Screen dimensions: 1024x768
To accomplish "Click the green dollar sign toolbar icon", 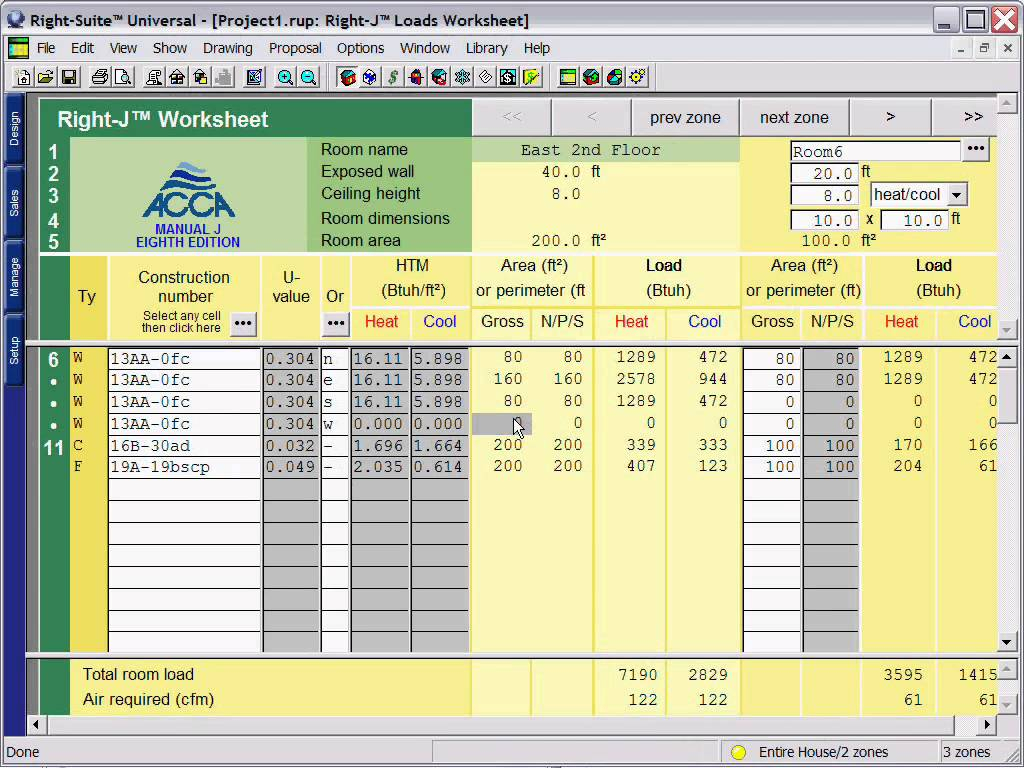I will coord(393,77).
